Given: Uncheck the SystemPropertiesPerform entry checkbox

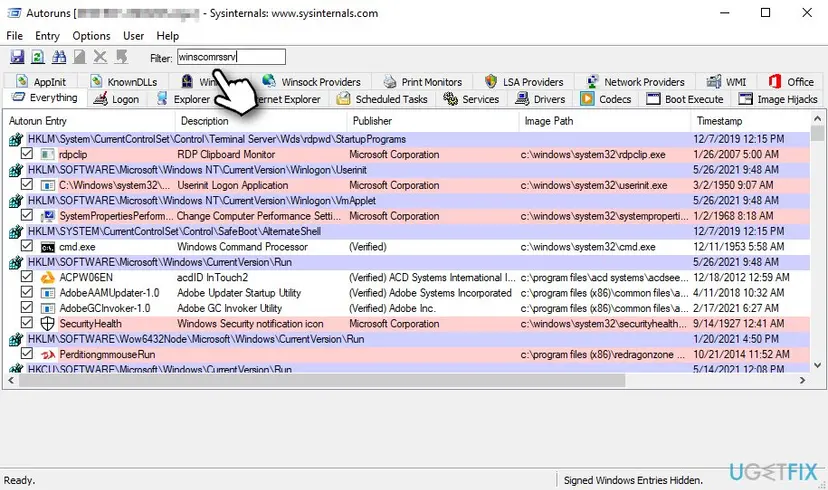Looking at the screenshot, I should point(27,215).
